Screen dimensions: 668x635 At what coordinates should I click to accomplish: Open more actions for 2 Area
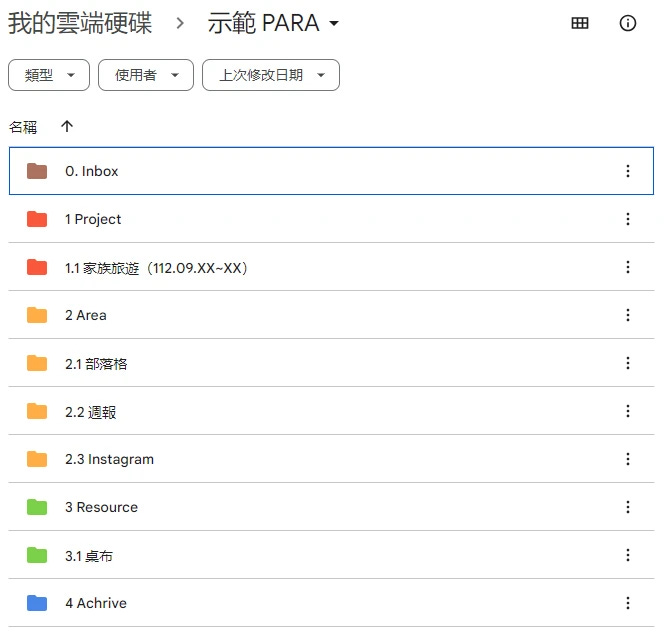point(628,315)
